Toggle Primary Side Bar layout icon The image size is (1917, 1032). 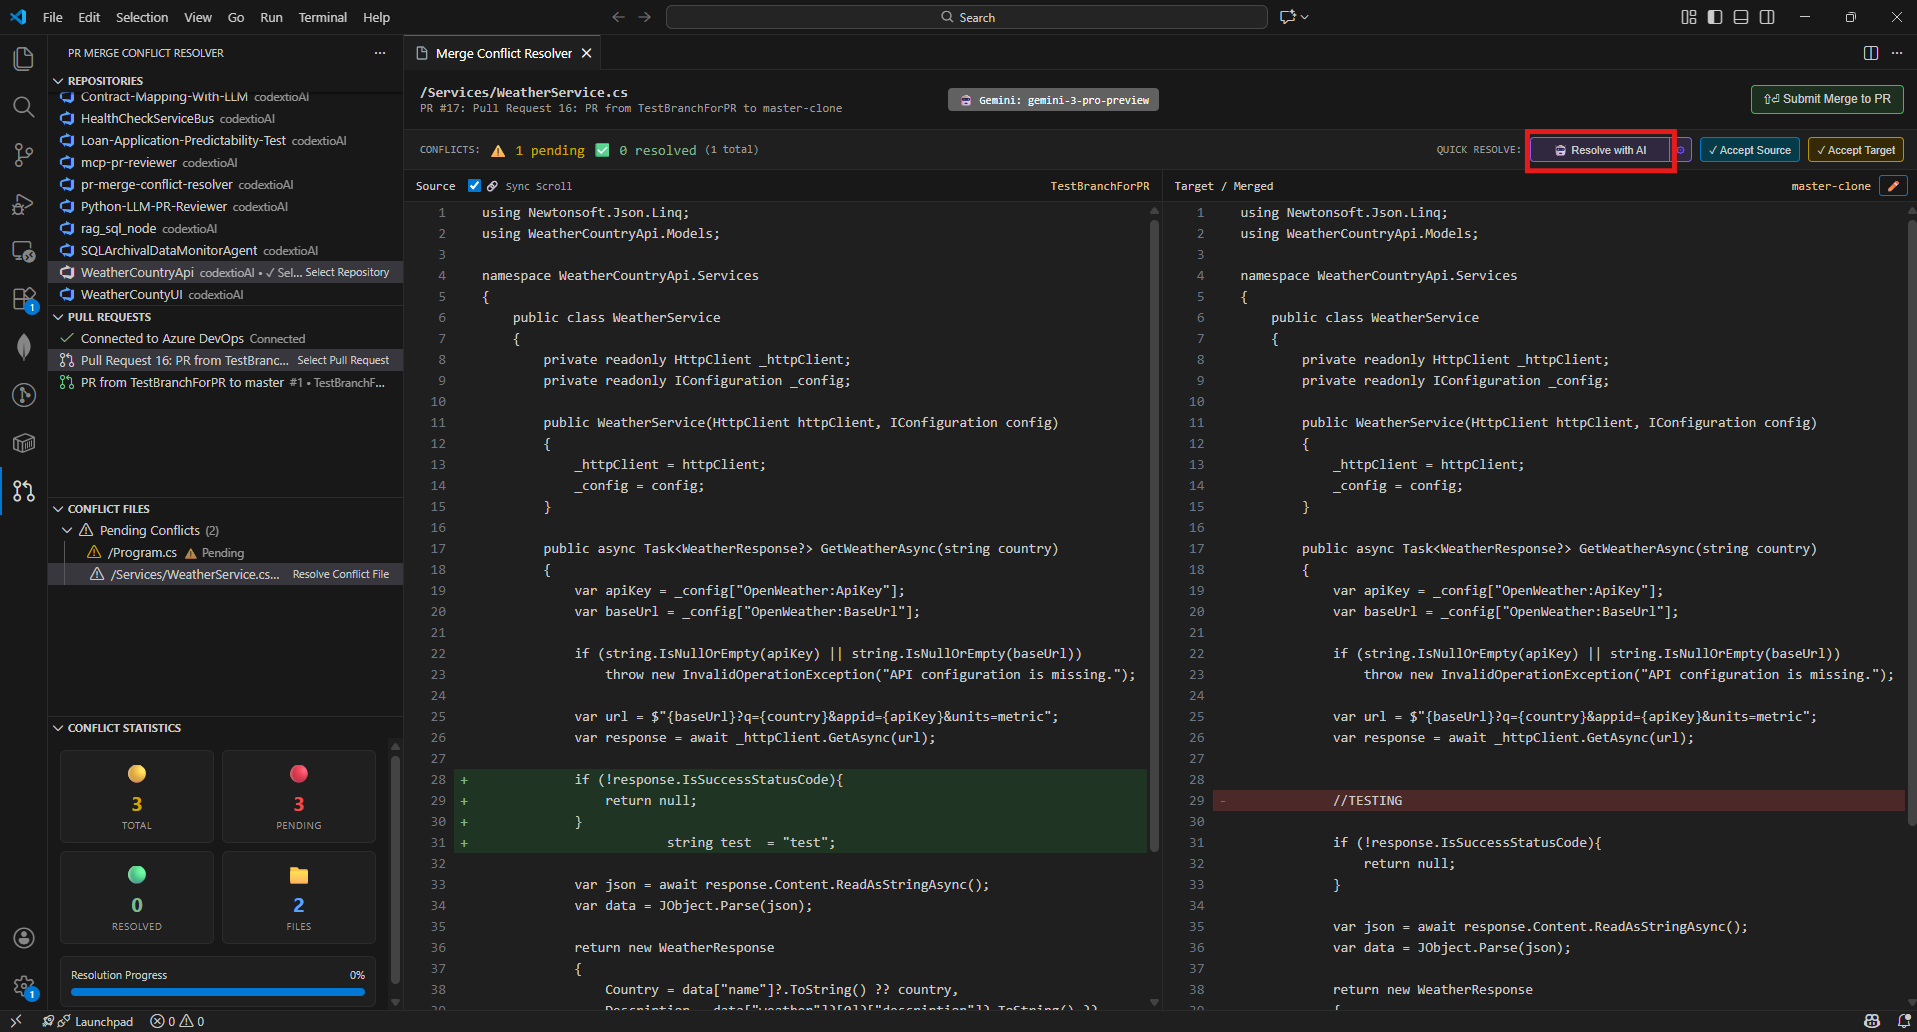tap(1715, 17)
